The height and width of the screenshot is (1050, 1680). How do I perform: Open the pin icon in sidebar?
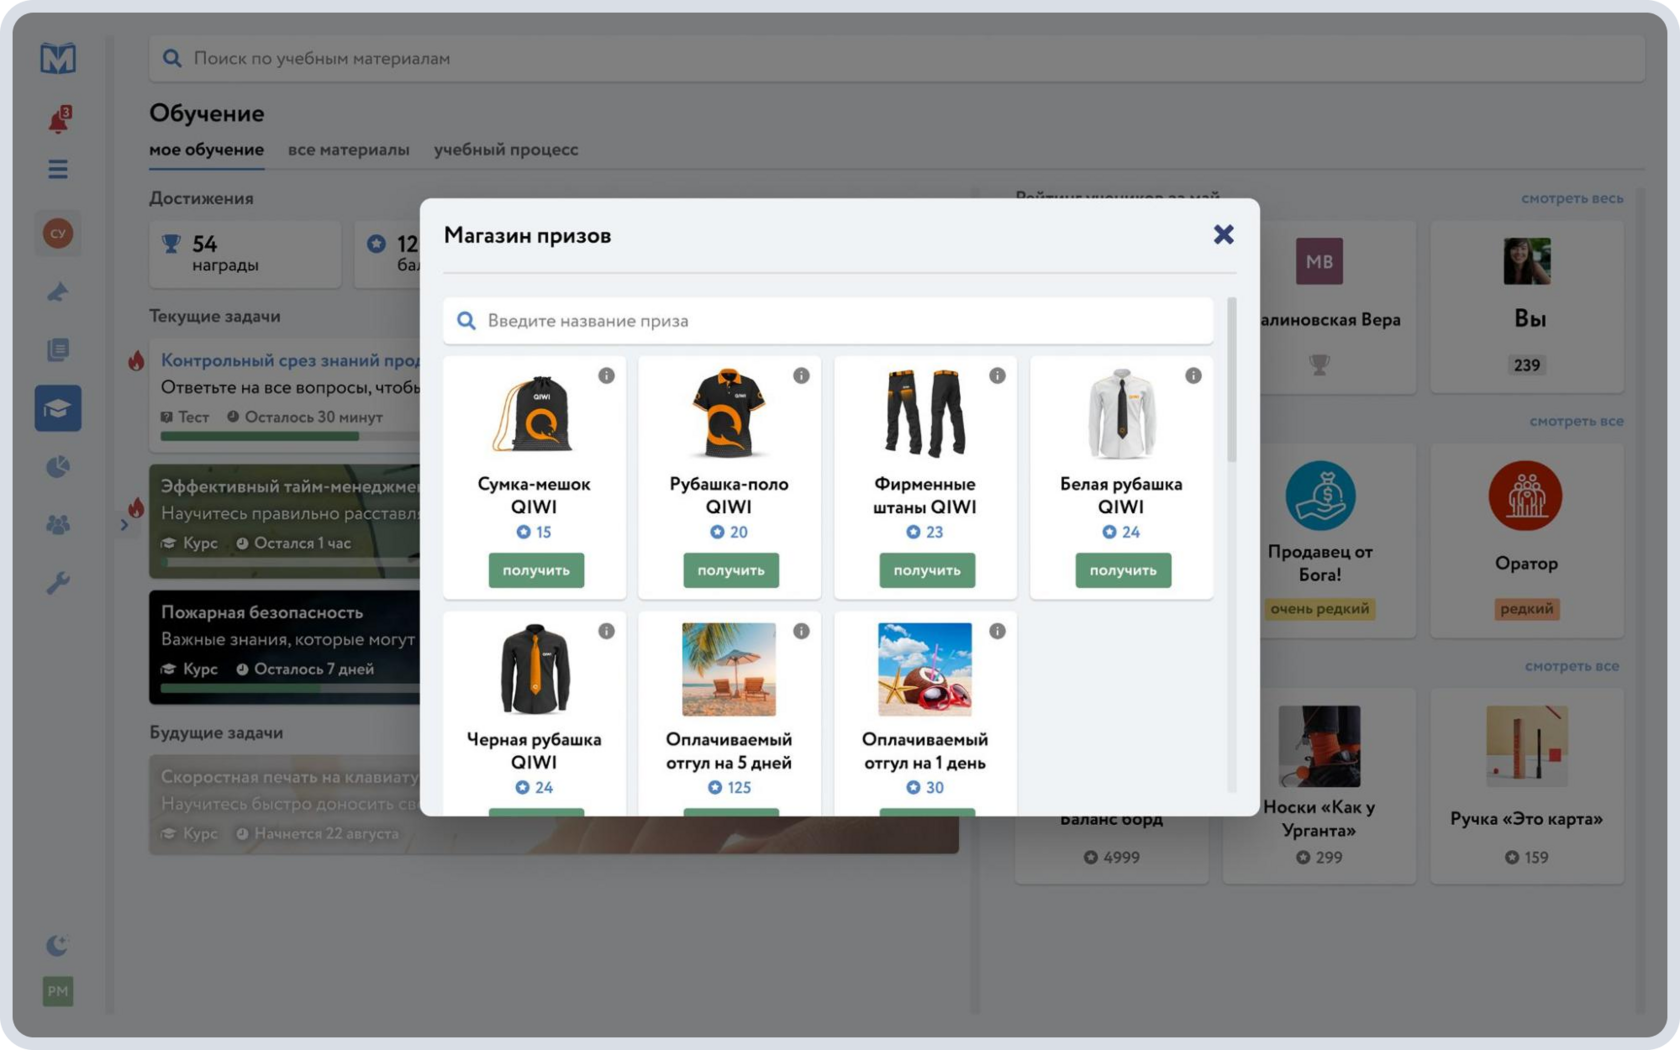[x=58, y=292]
